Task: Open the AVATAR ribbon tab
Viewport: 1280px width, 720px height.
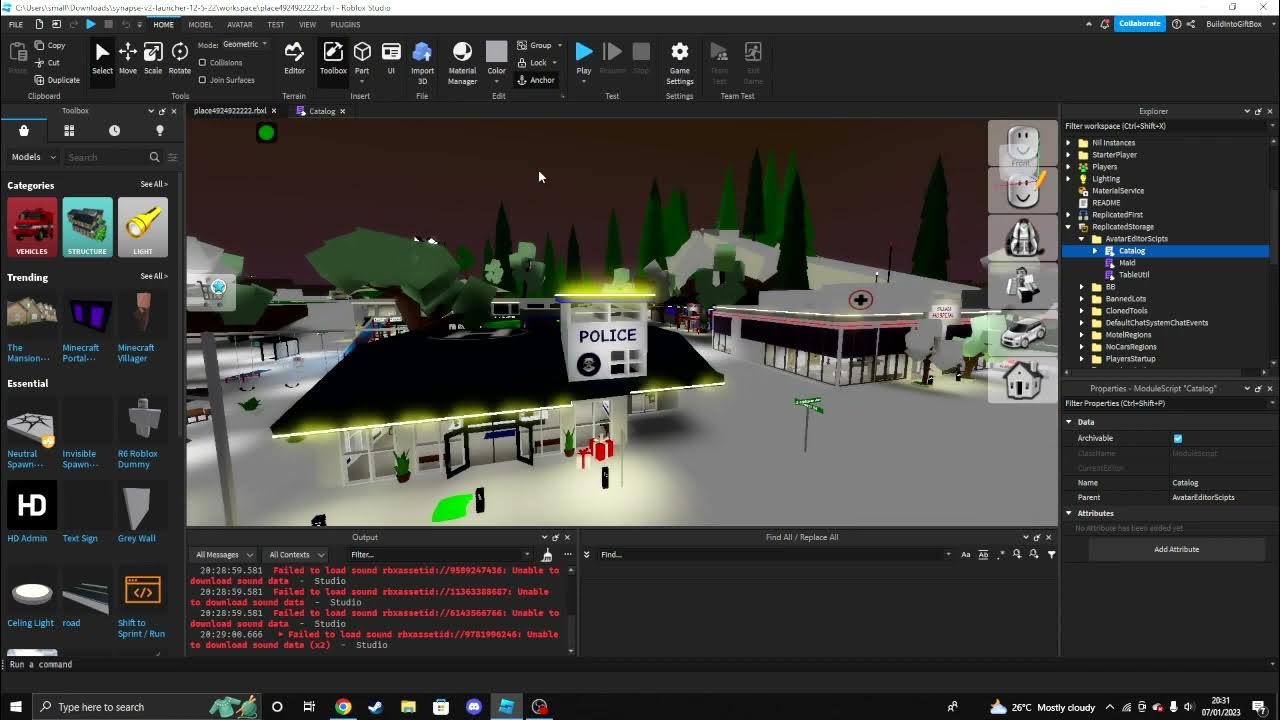Action: 240,24
